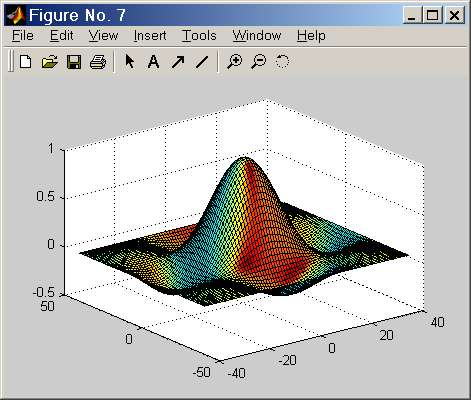Image resolution: width=471 pixels, height=400 pixels.
Task: Select the Insert Line tool
Action: (202, 62)
